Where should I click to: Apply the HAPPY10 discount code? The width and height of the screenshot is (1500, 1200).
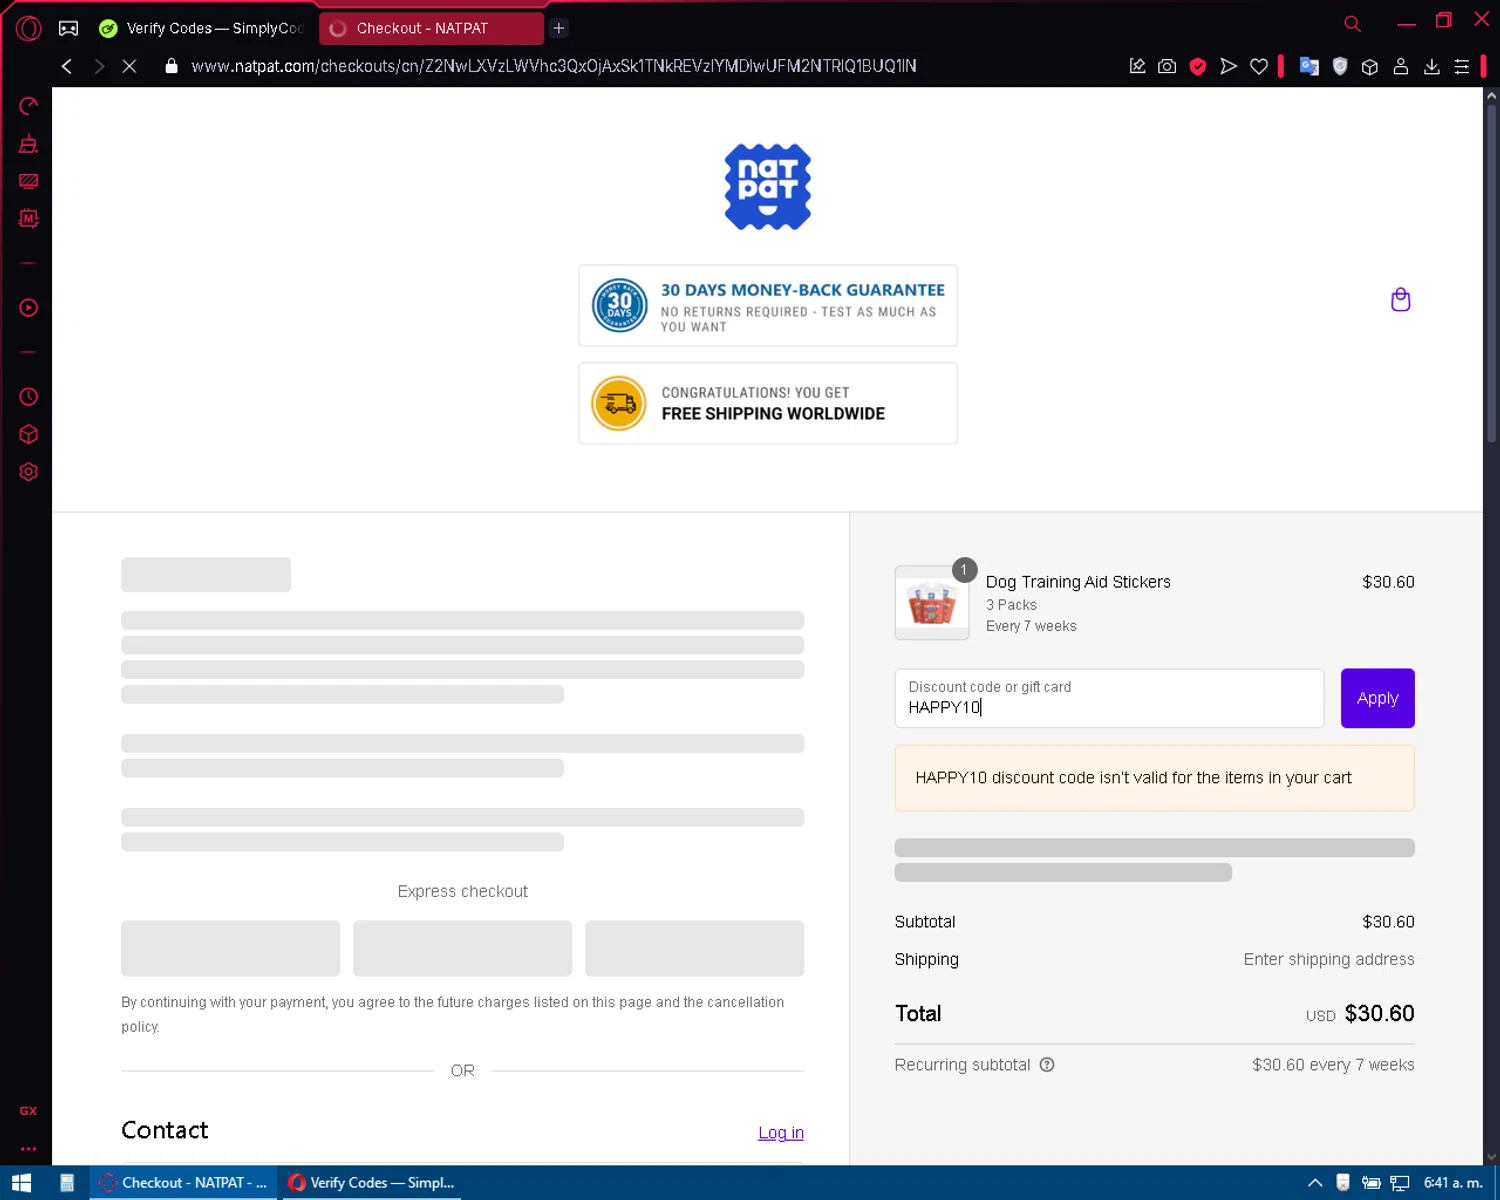point(1377,698)
